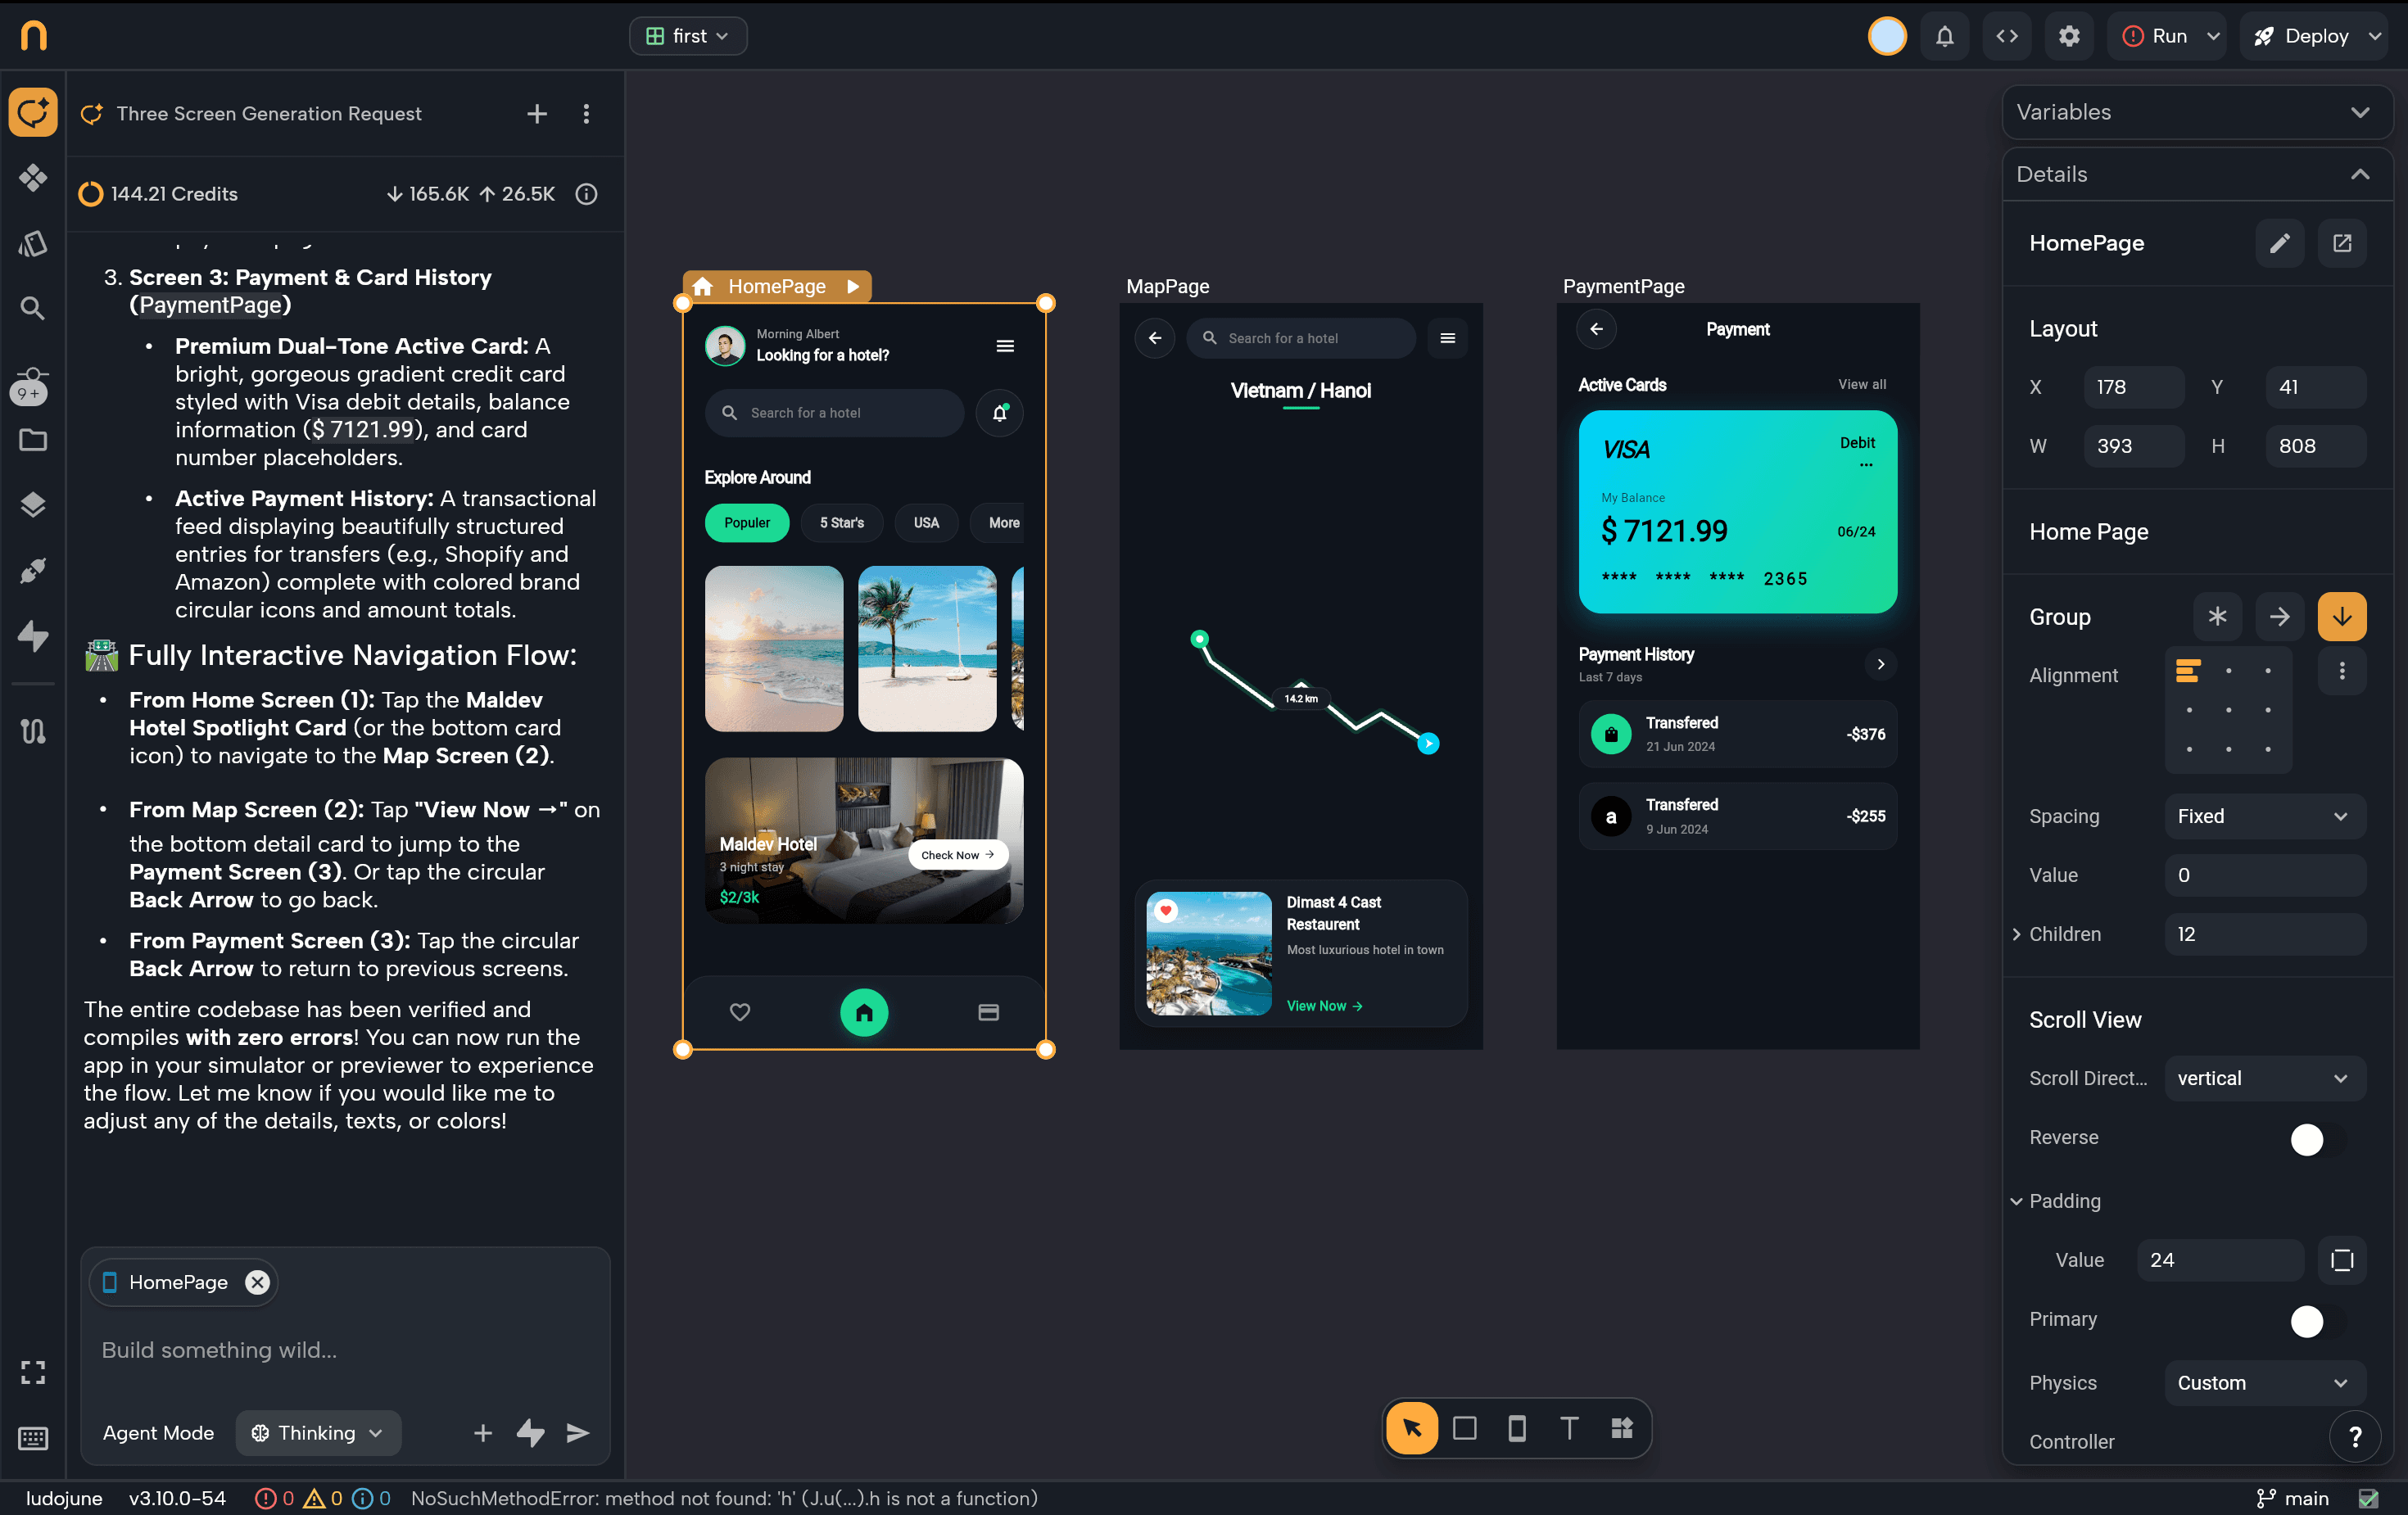
Task: Play HomePage preview triangle button
Action: pos(853,286)
